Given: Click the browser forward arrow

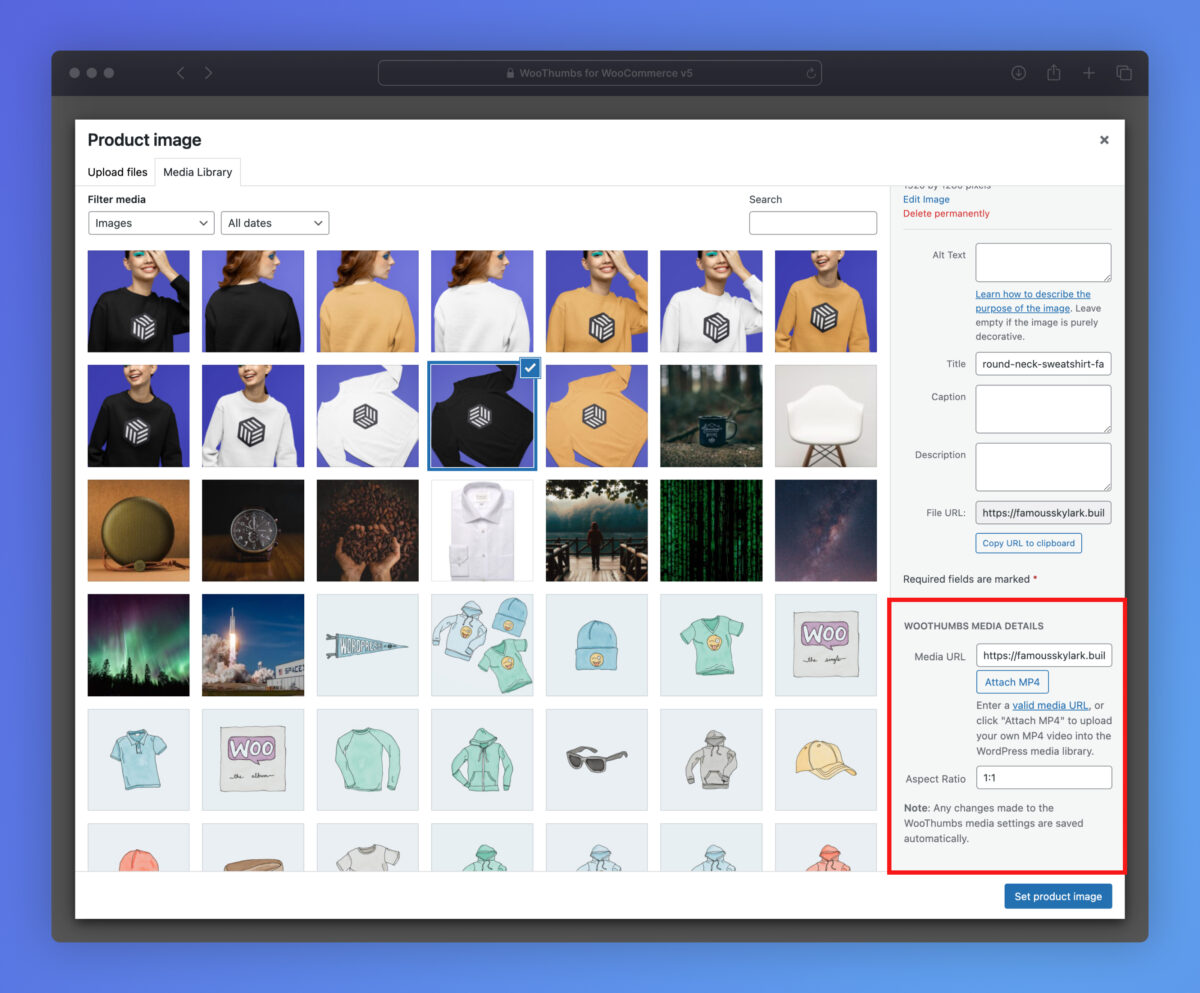Looking at the screenshot, I should [208, 73].
